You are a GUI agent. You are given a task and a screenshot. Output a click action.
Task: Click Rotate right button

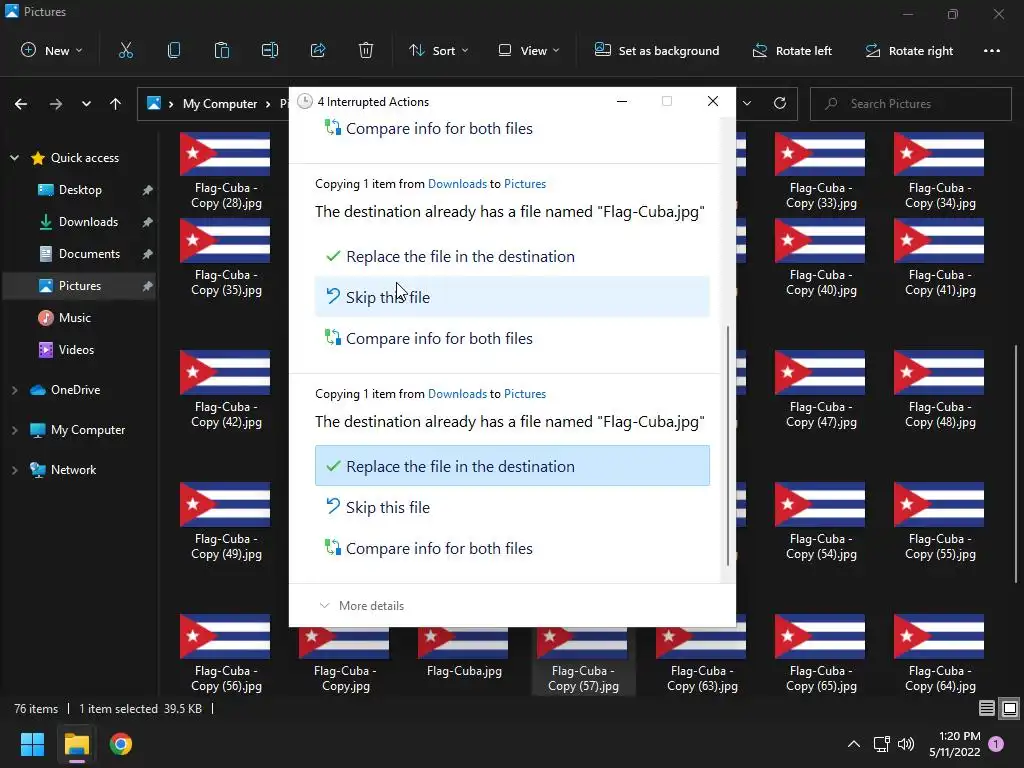click(909, 50)
